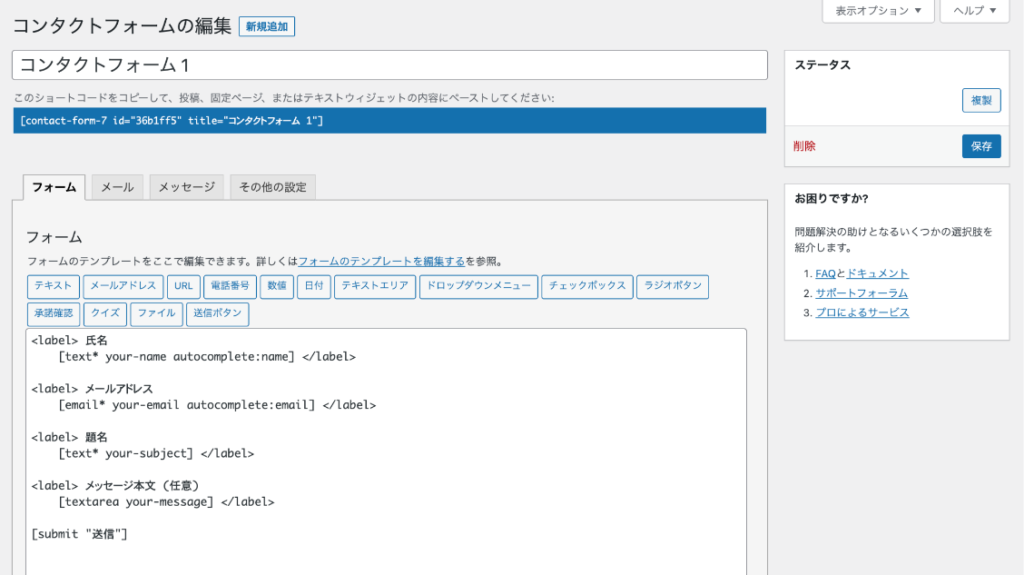Add a 送信ボタン tag

(217, 314)
